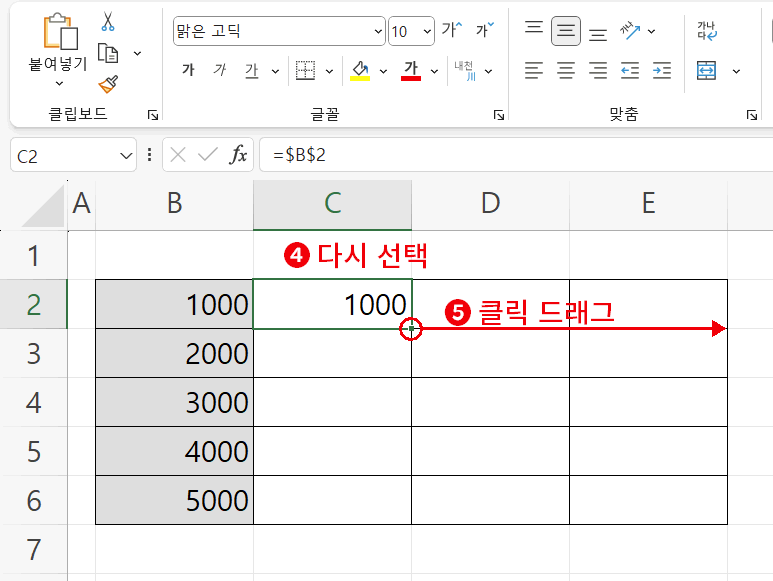
Task: Toggle wrap text 가나다 icon
Action: pos(707,31)
